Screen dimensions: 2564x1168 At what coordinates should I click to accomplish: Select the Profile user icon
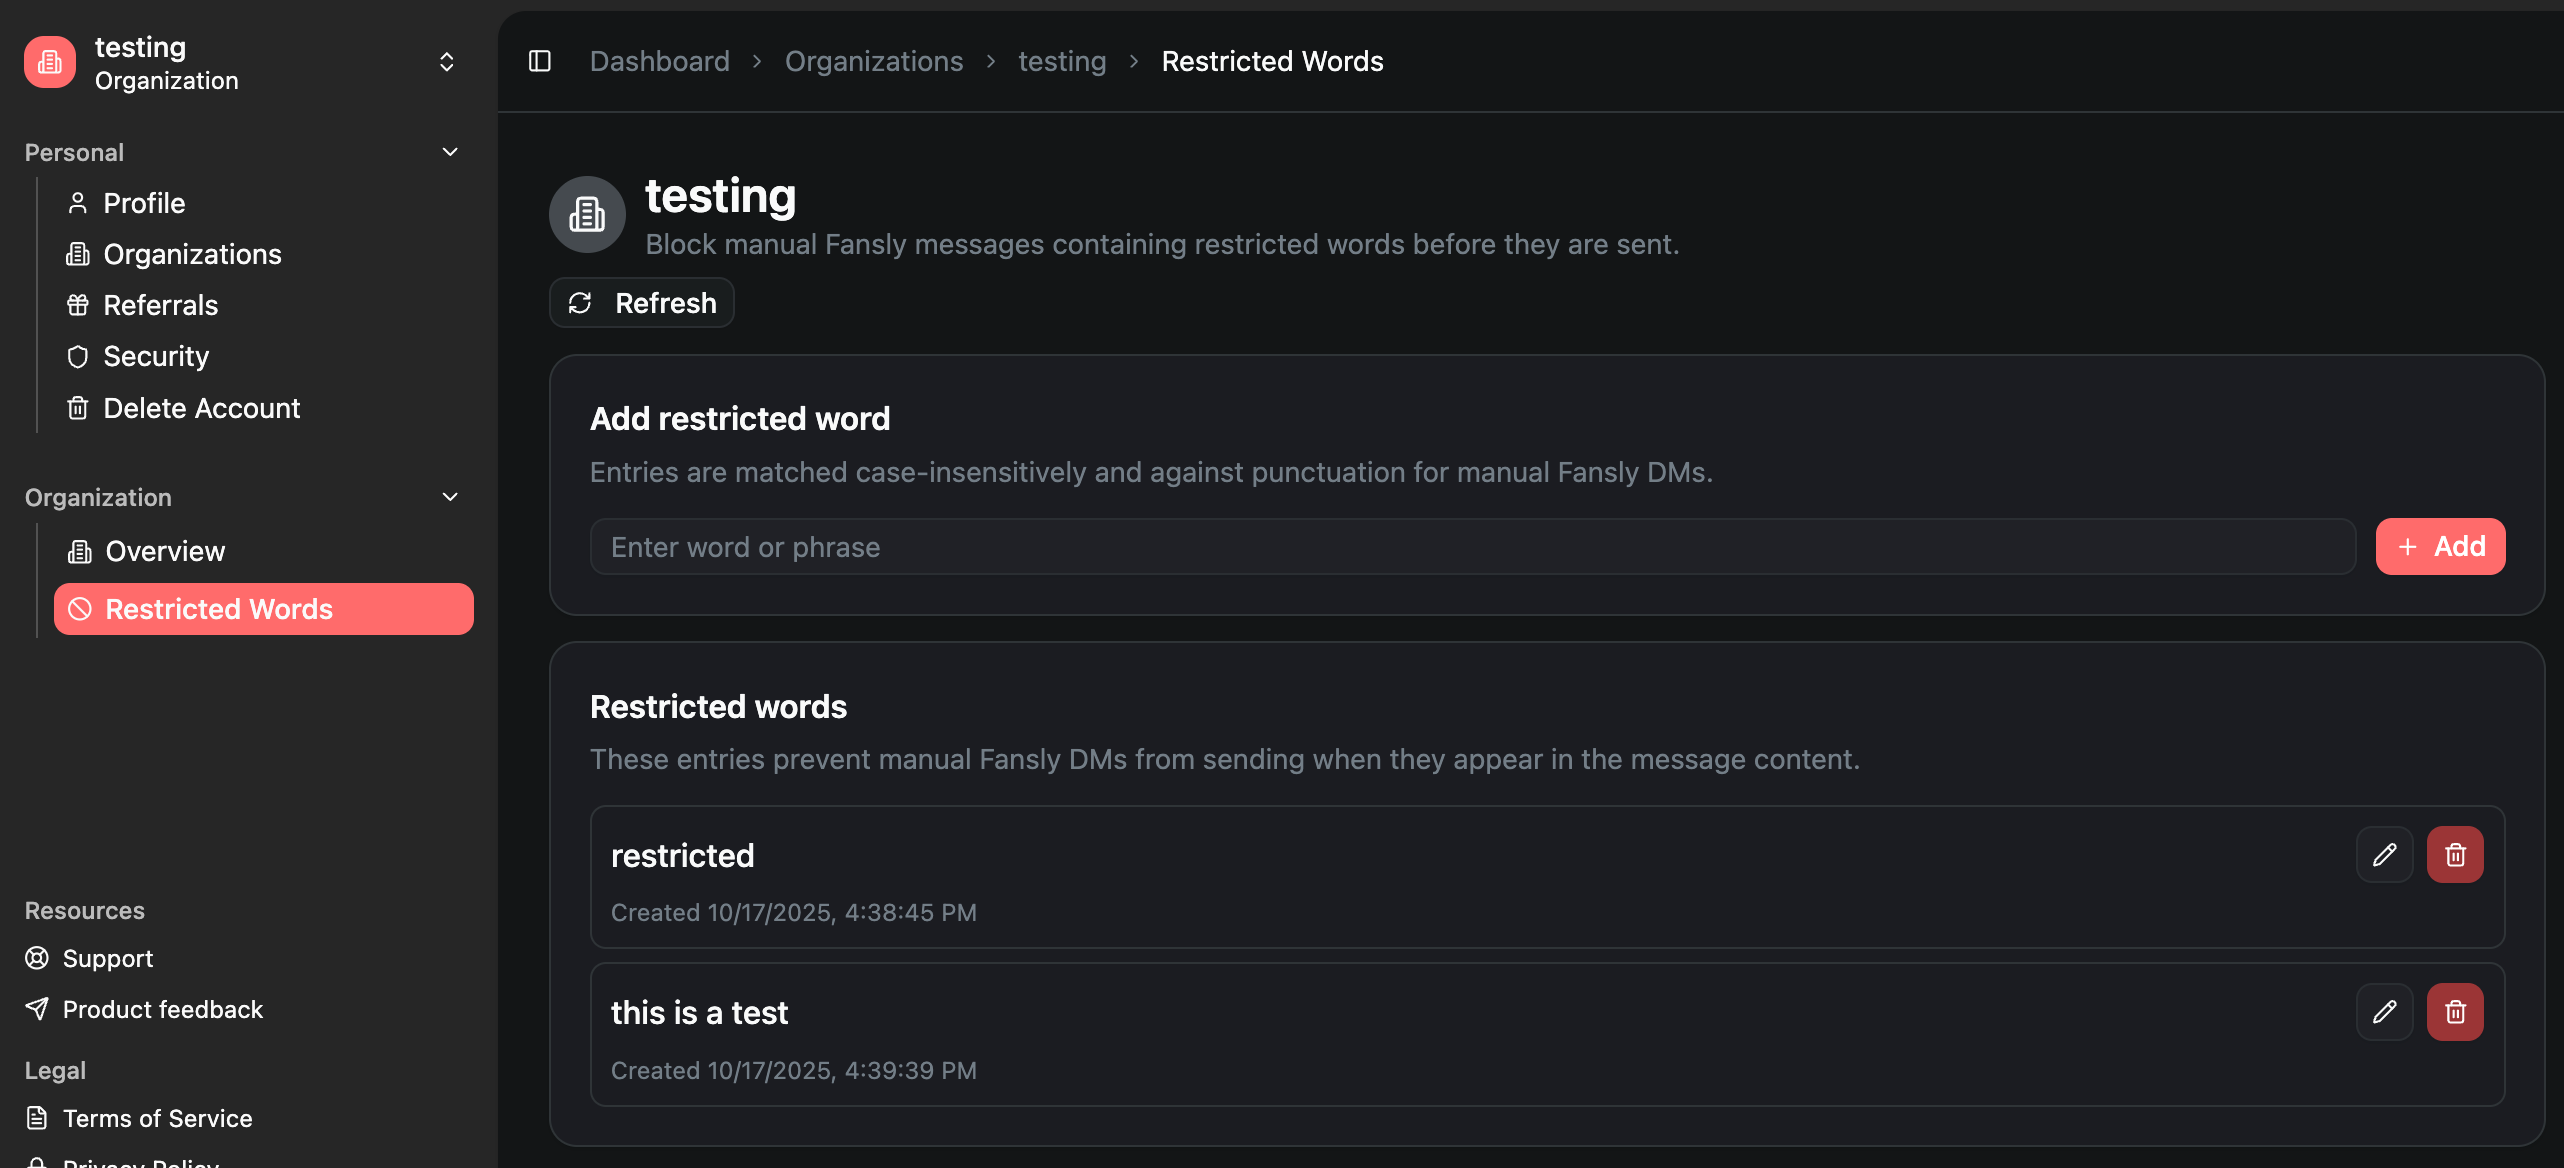(x=77, y=202)
